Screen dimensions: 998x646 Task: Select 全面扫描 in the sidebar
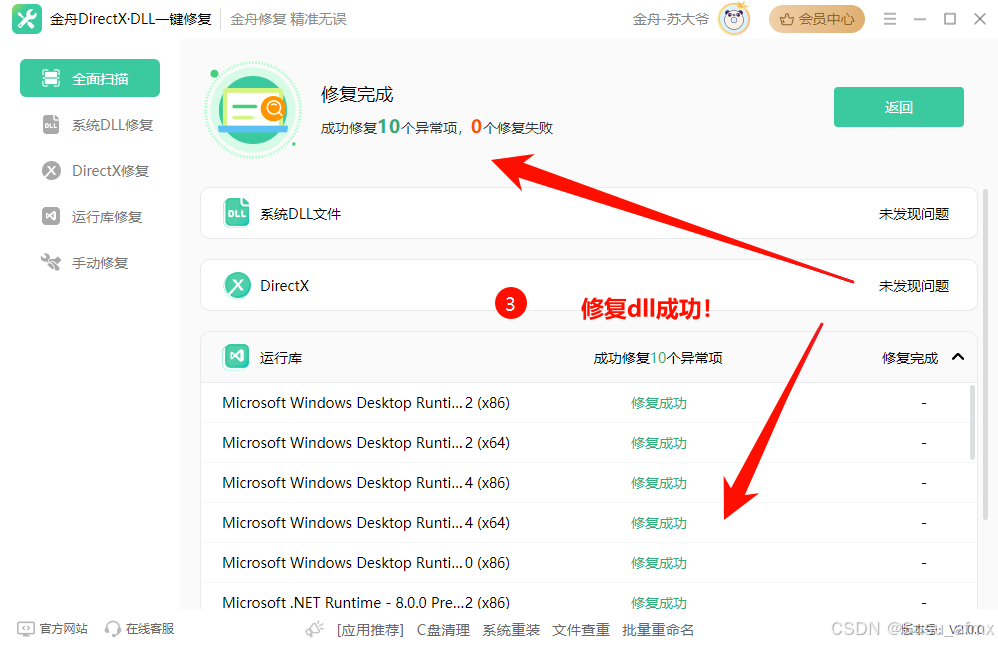click(90, 78)
